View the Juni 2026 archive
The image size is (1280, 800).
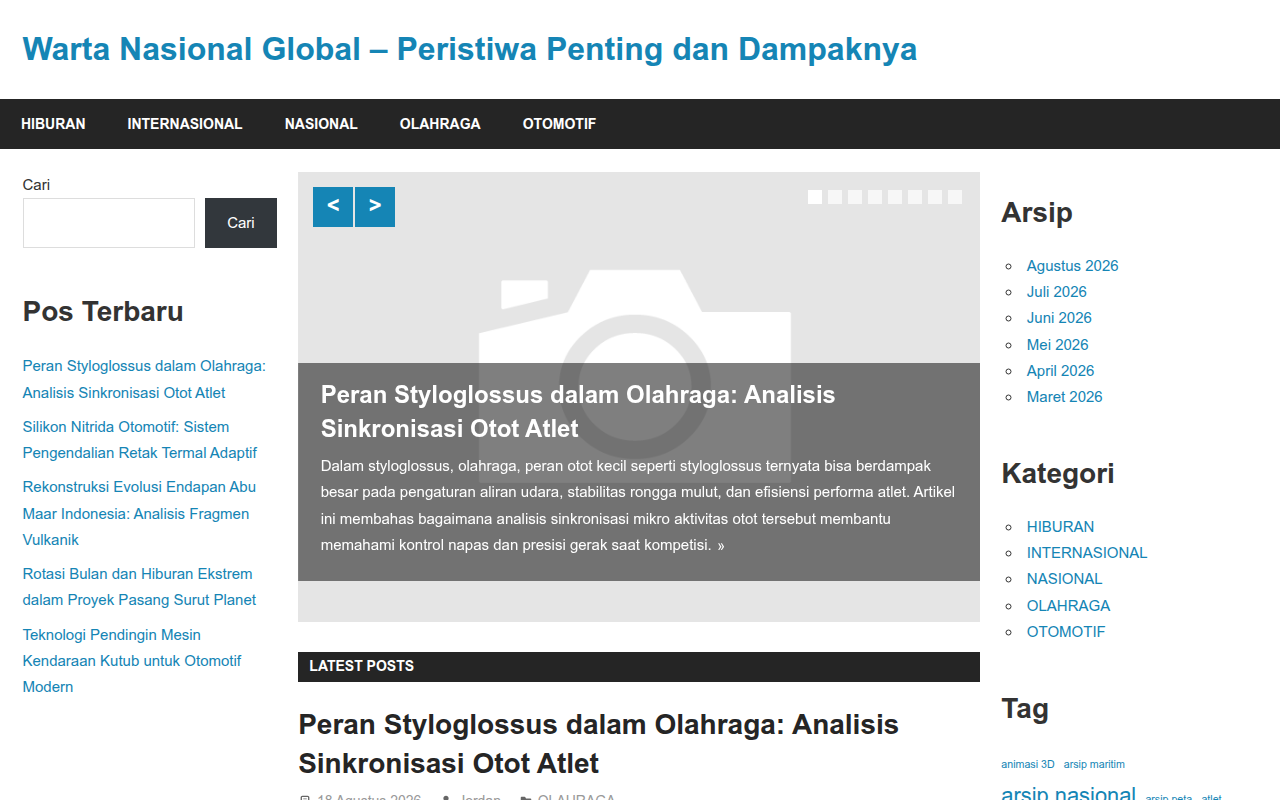point(1059,318)
